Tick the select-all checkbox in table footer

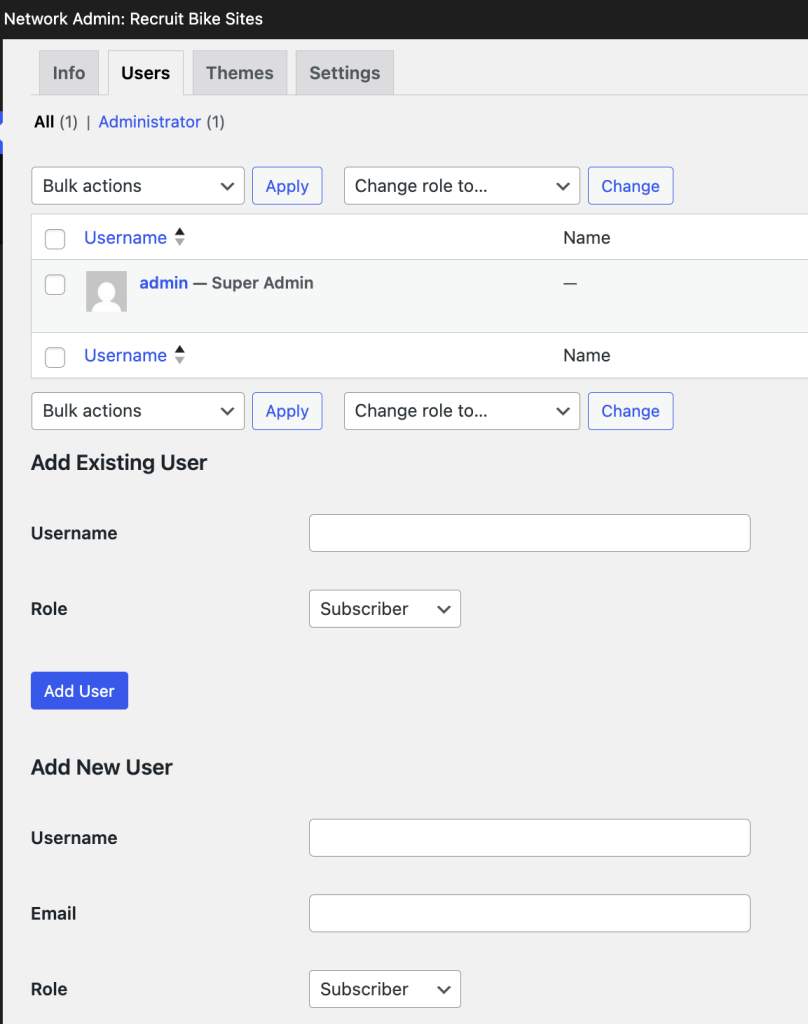[55, 357]
